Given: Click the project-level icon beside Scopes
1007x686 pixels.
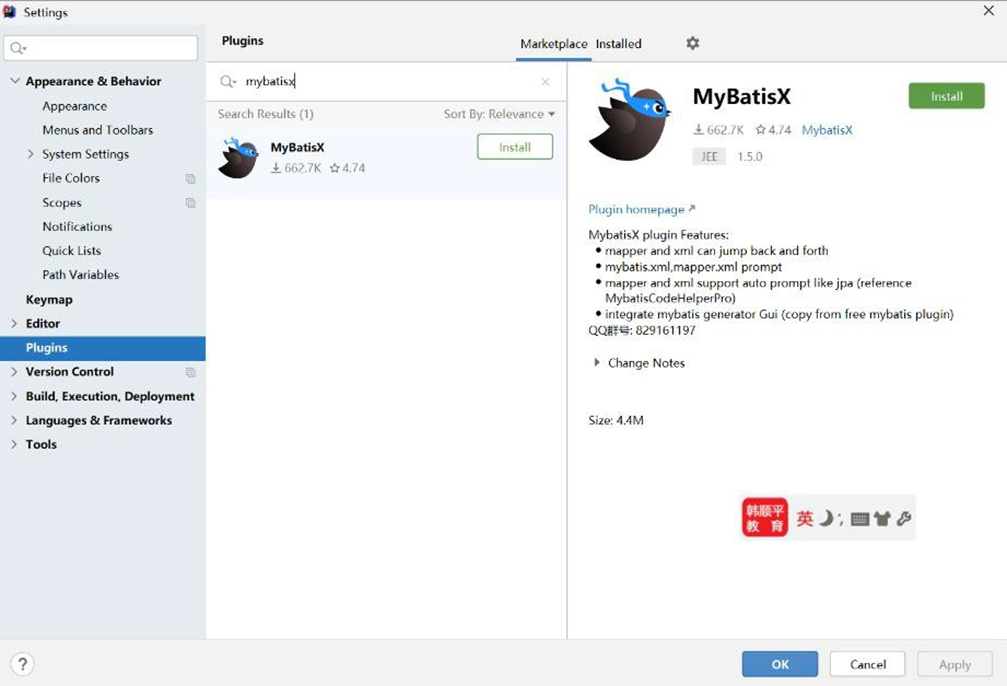Looking at the screenshot, I should (190, 203).
